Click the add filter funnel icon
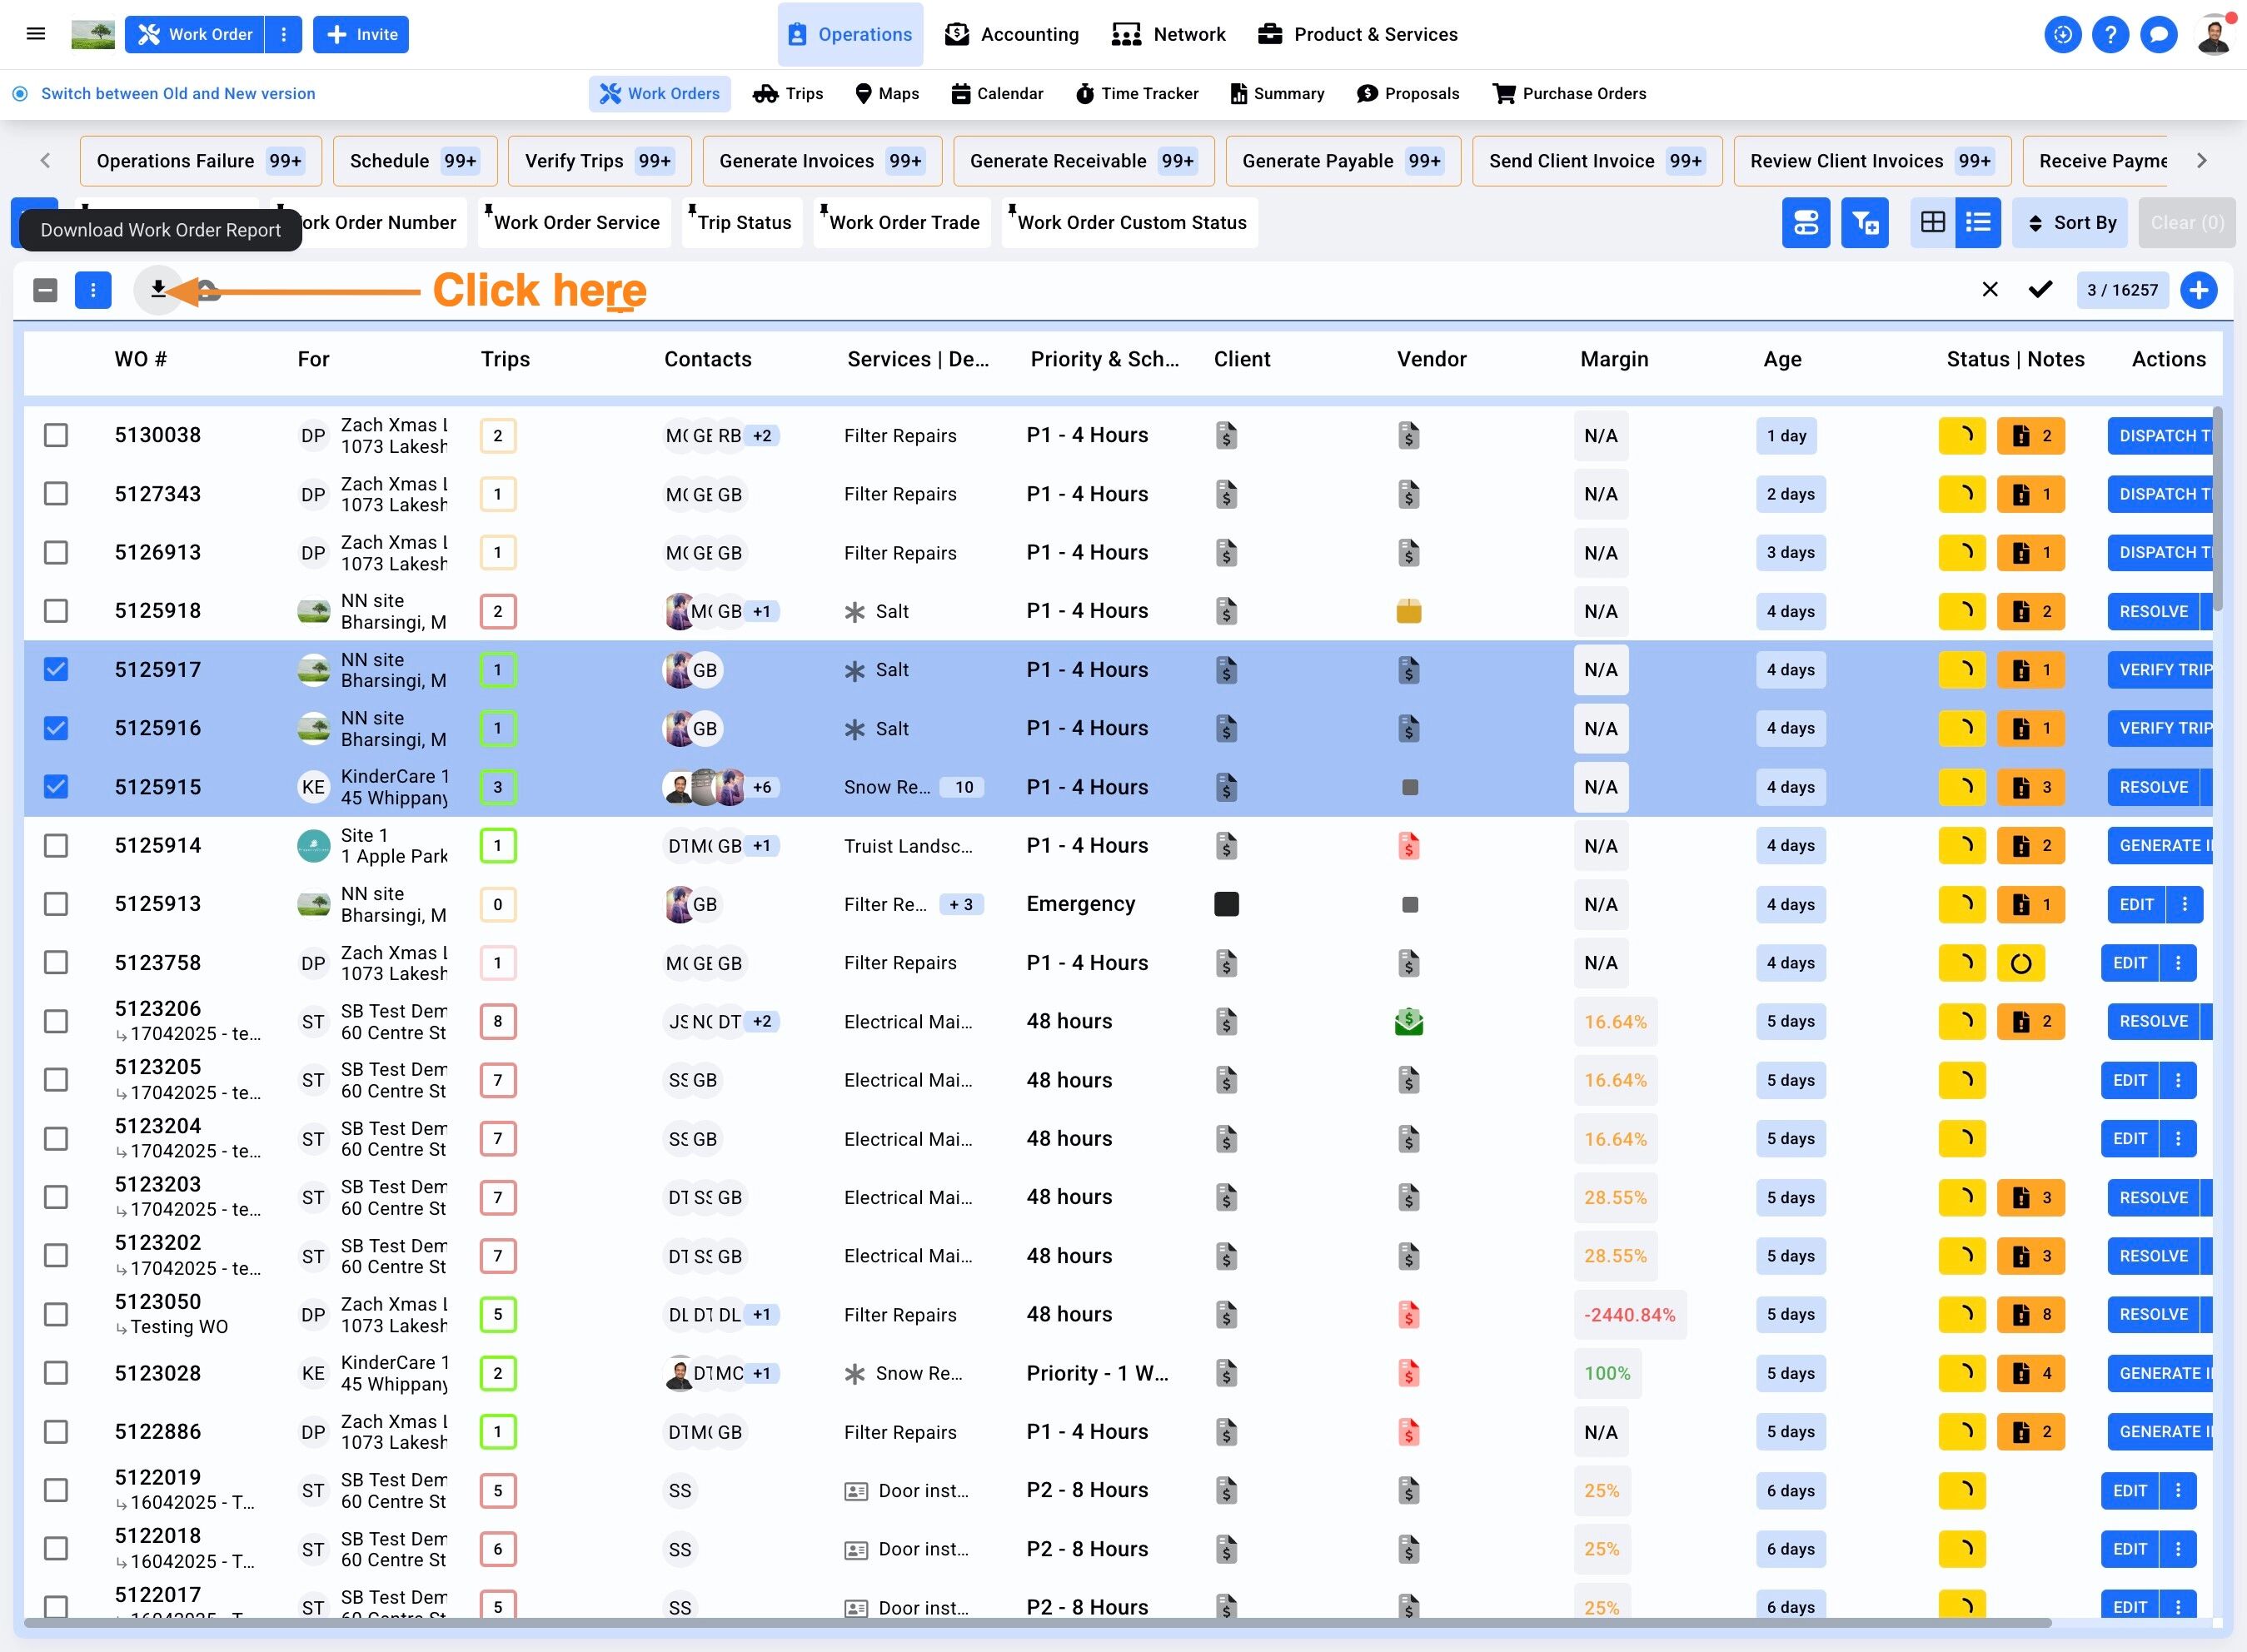Viewport: 2247px width, 1652px height. (1864, 222)
